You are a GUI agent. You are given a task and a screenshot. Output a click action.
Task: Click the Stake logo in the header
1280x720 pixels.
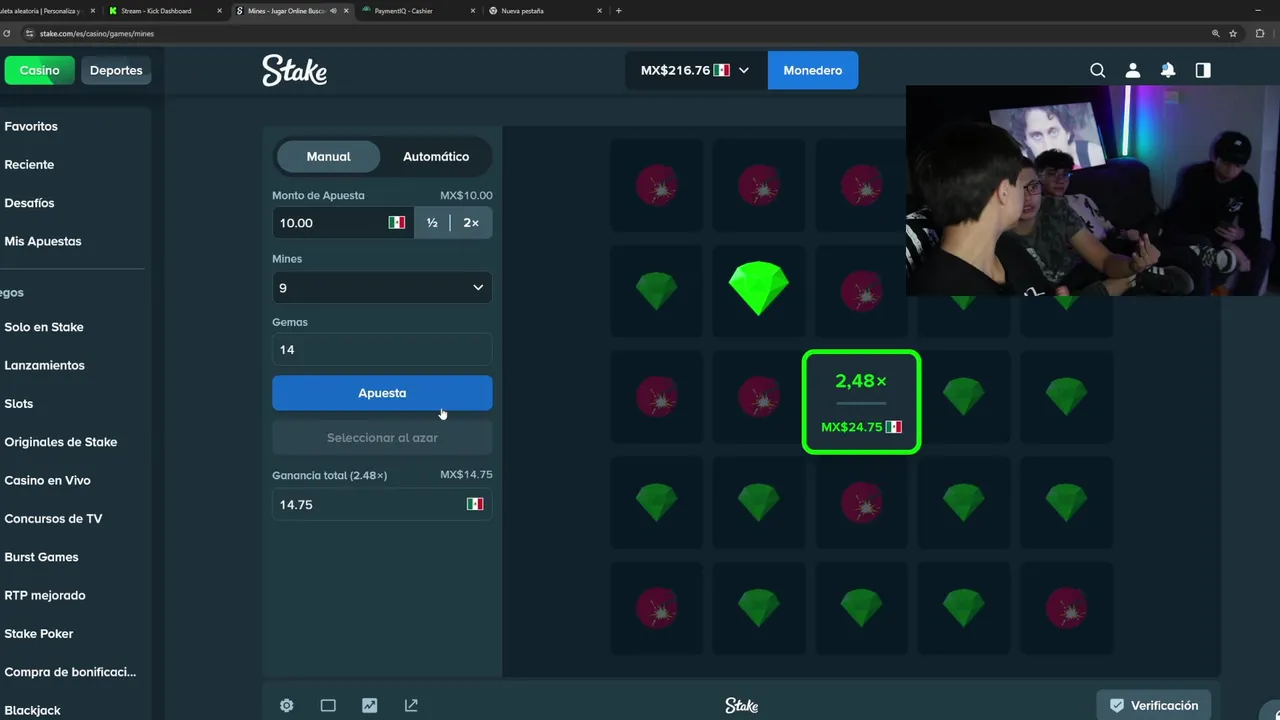point(294,70)
